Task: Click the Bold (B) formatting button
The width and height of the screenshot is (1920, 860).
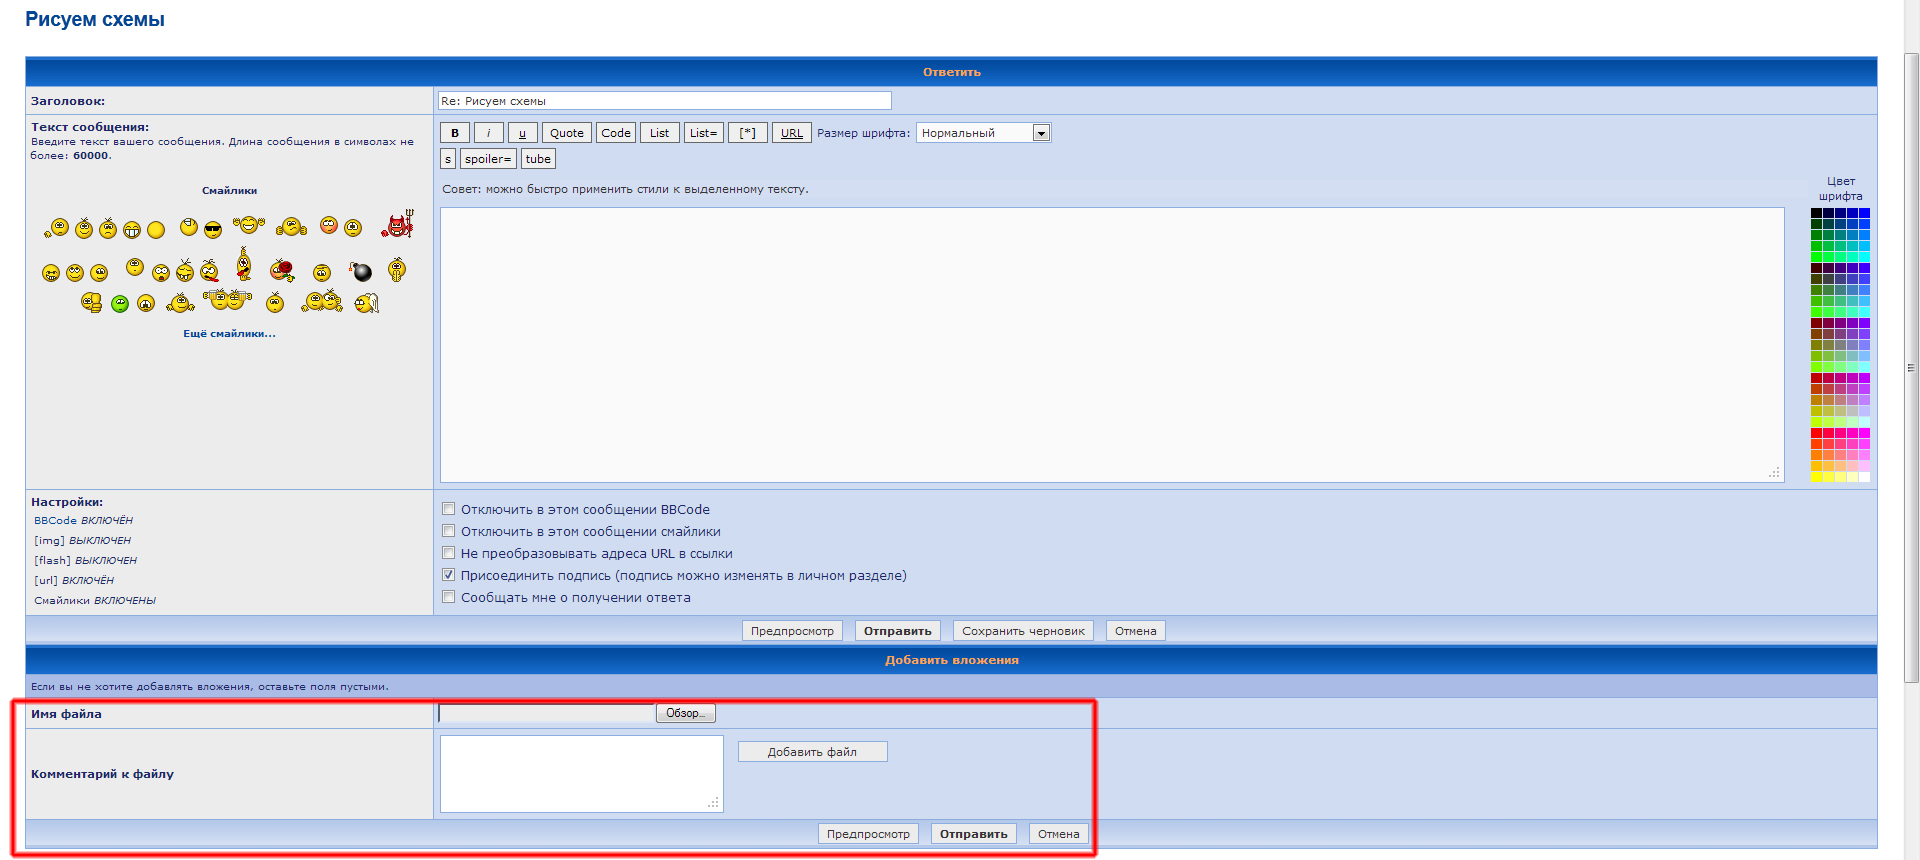Action: click(455, 133)
